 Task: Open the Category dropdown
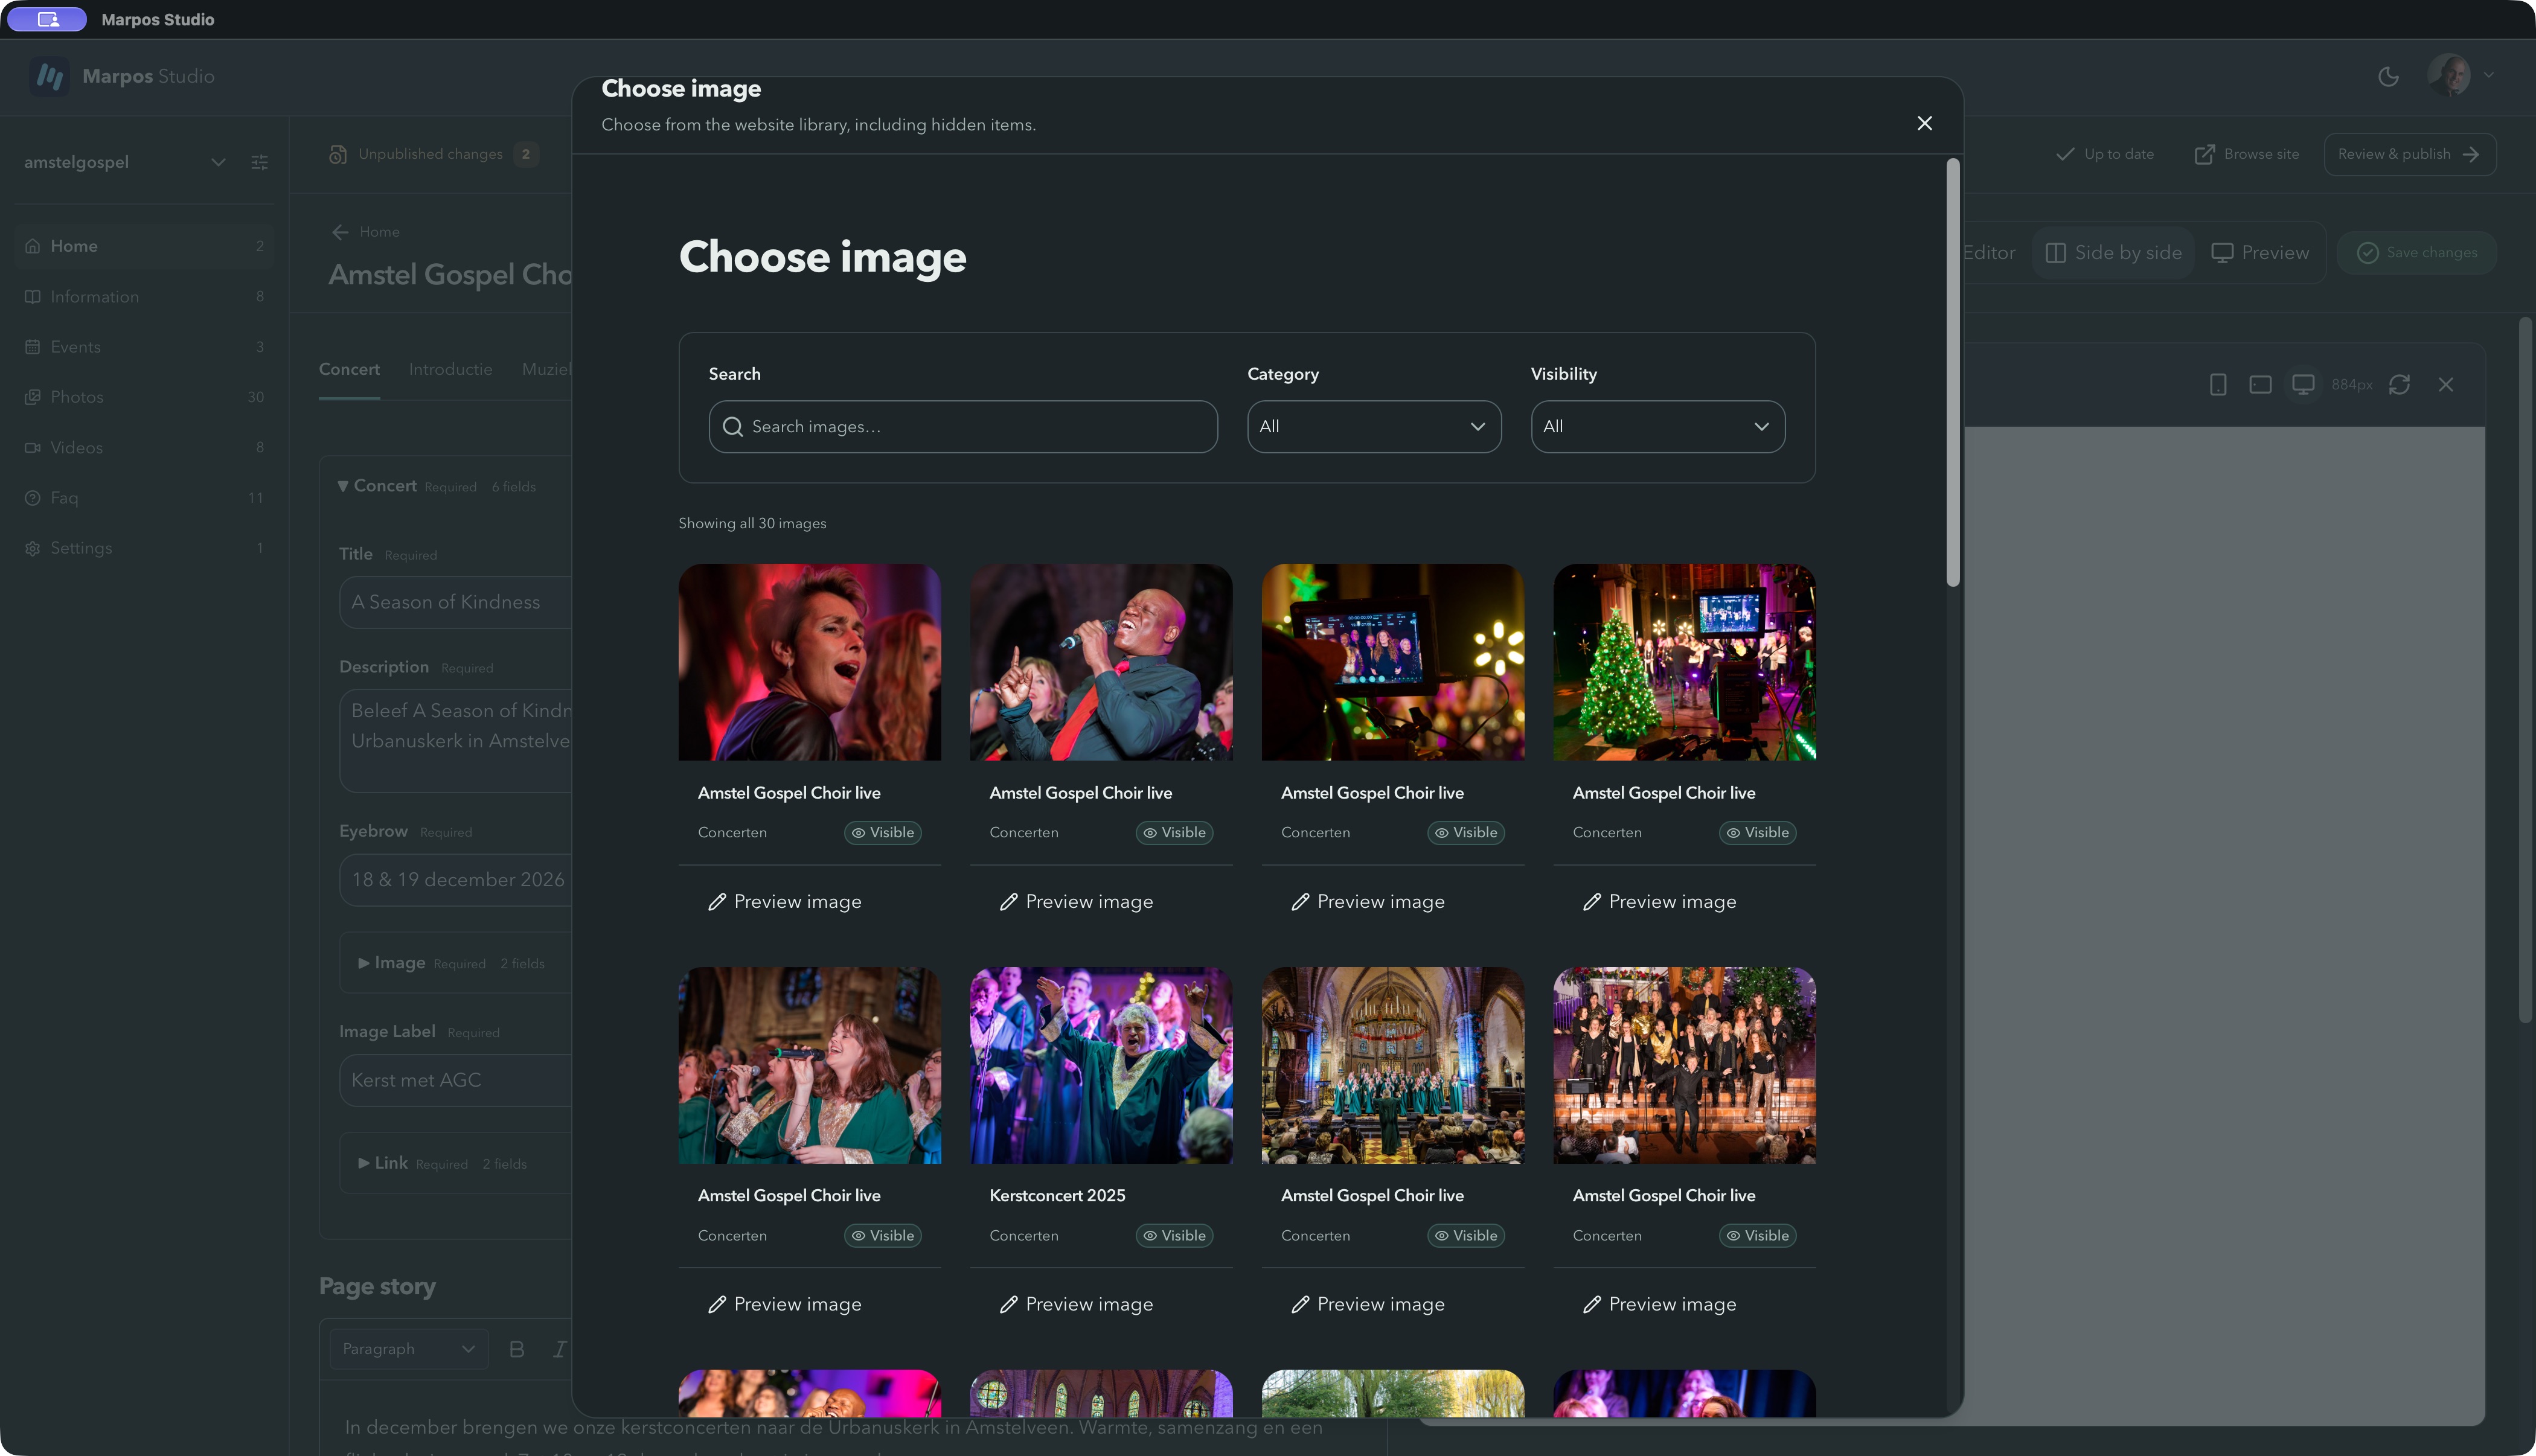click(x=1374, y=427)
